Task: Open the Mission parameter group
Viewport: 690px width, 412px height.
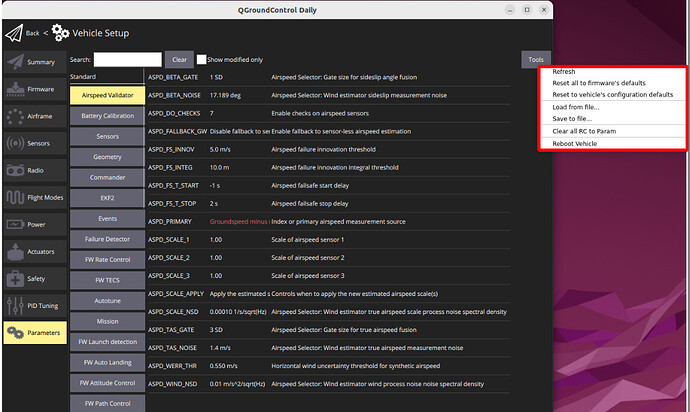Action: pos(107,321)
